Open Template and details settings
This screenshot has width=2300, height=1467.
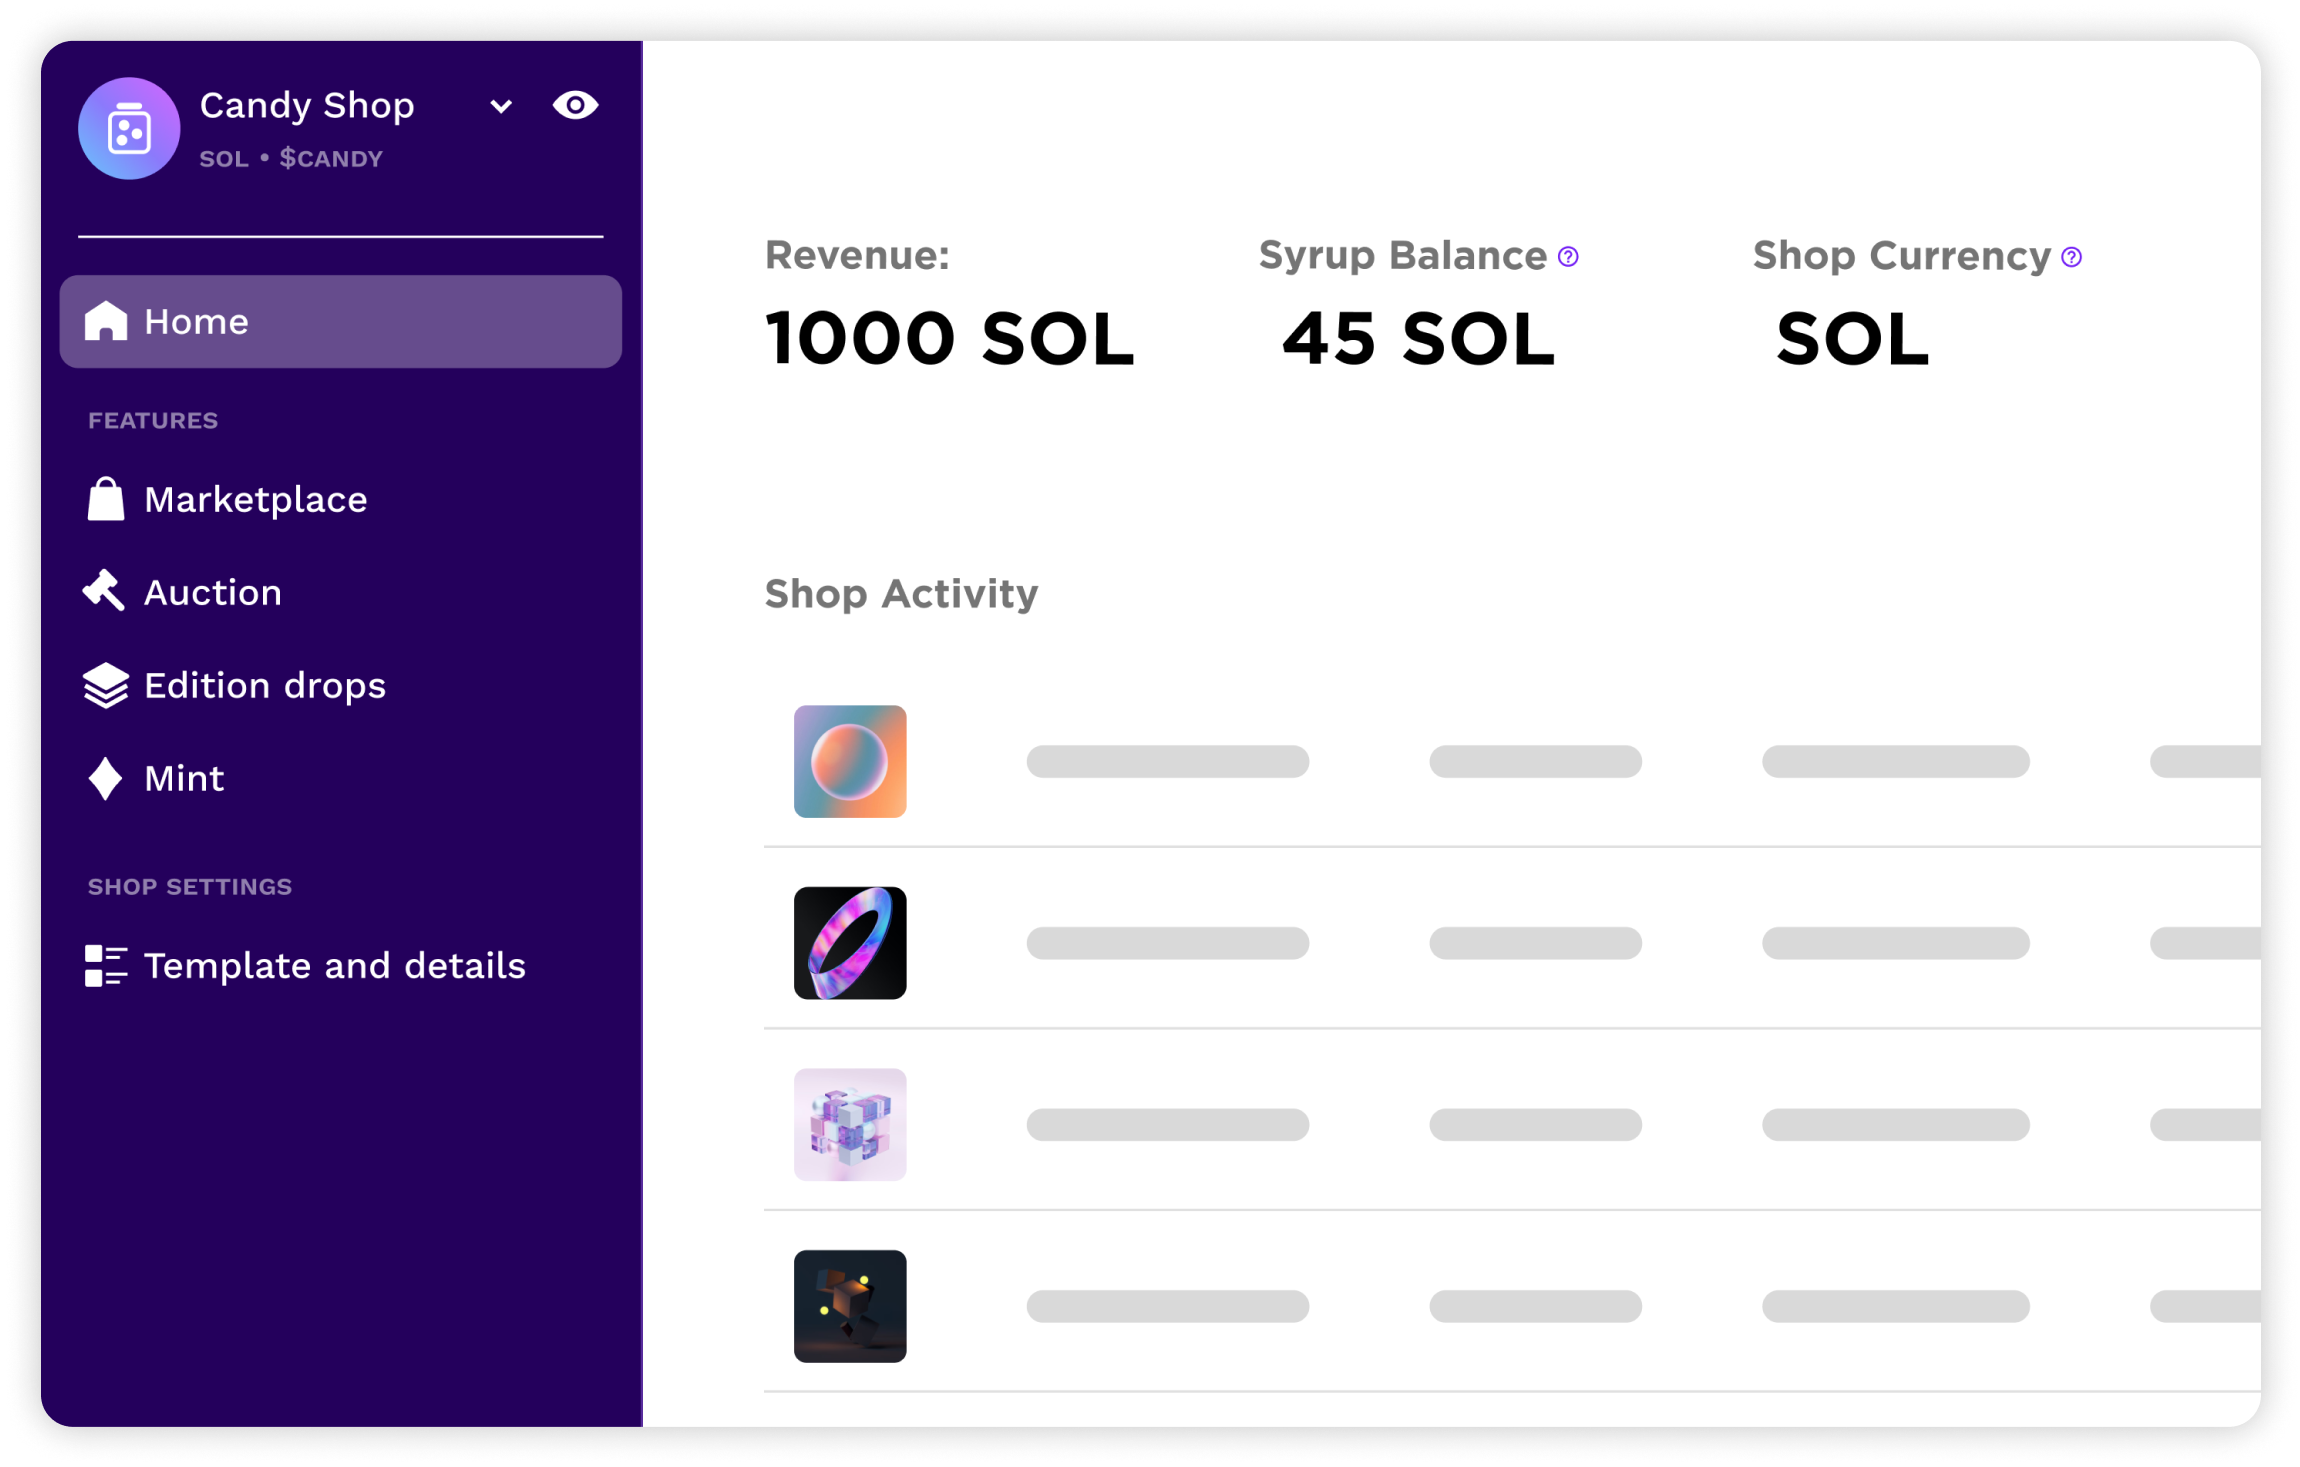pyautogui.click(x=335, y=966)
